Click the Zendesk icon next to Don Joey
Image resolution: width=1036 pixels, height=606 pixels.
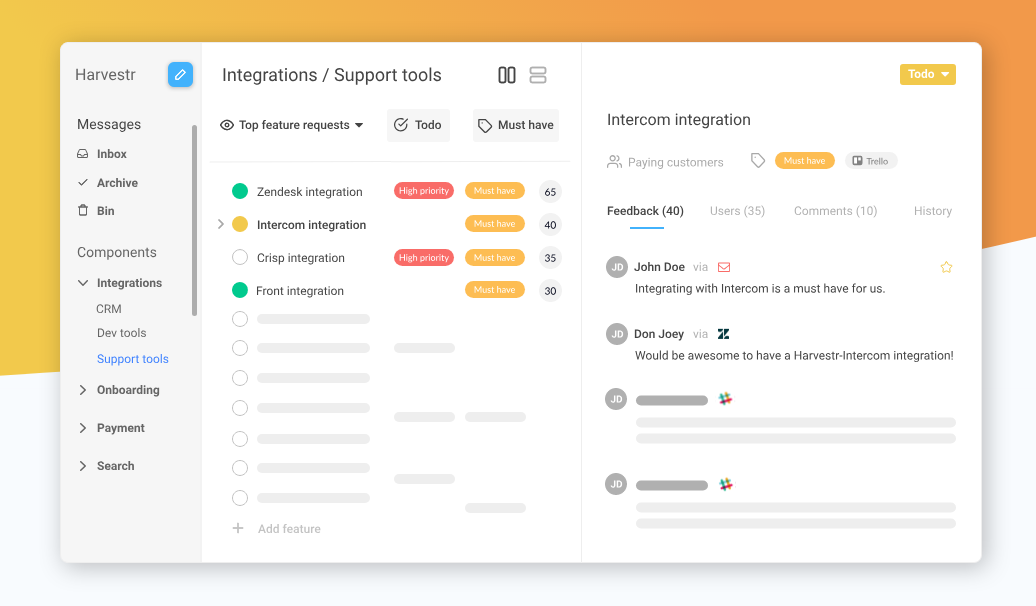723,334
